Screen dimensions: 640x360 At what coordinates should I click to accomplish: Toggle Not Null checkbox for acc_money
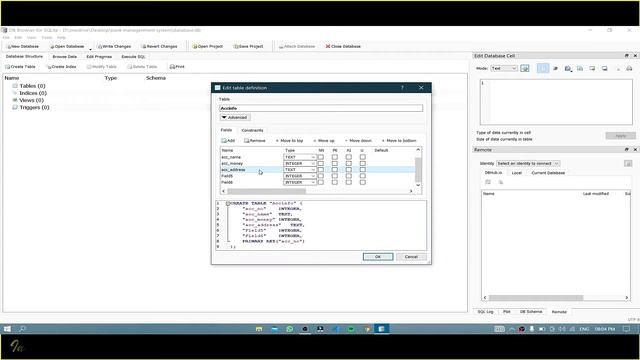[x=321, y=163]
